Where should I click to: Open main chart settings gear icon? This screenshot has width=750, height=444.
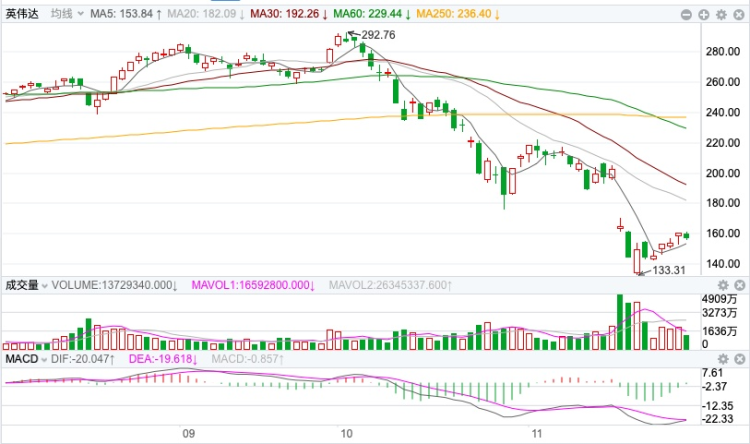721,15
